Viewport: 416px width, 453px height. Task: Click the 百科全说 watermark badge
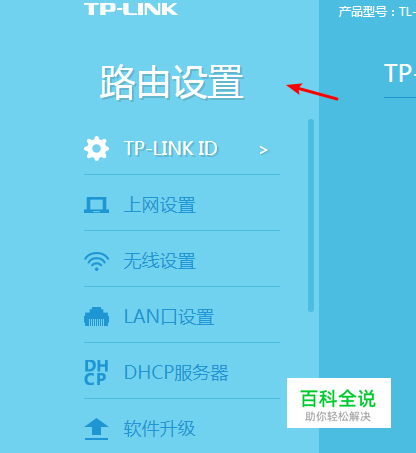339,403
